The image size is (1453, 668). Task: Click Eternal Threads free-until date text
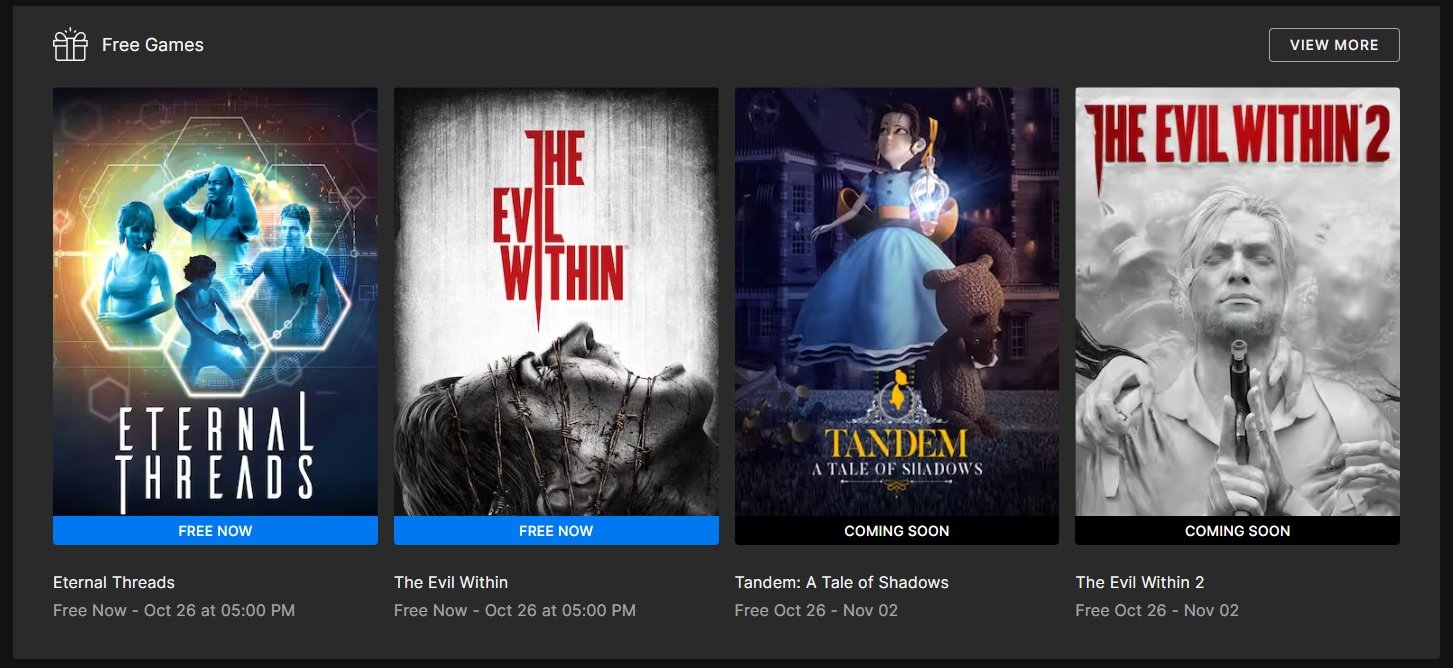(174, 610)
